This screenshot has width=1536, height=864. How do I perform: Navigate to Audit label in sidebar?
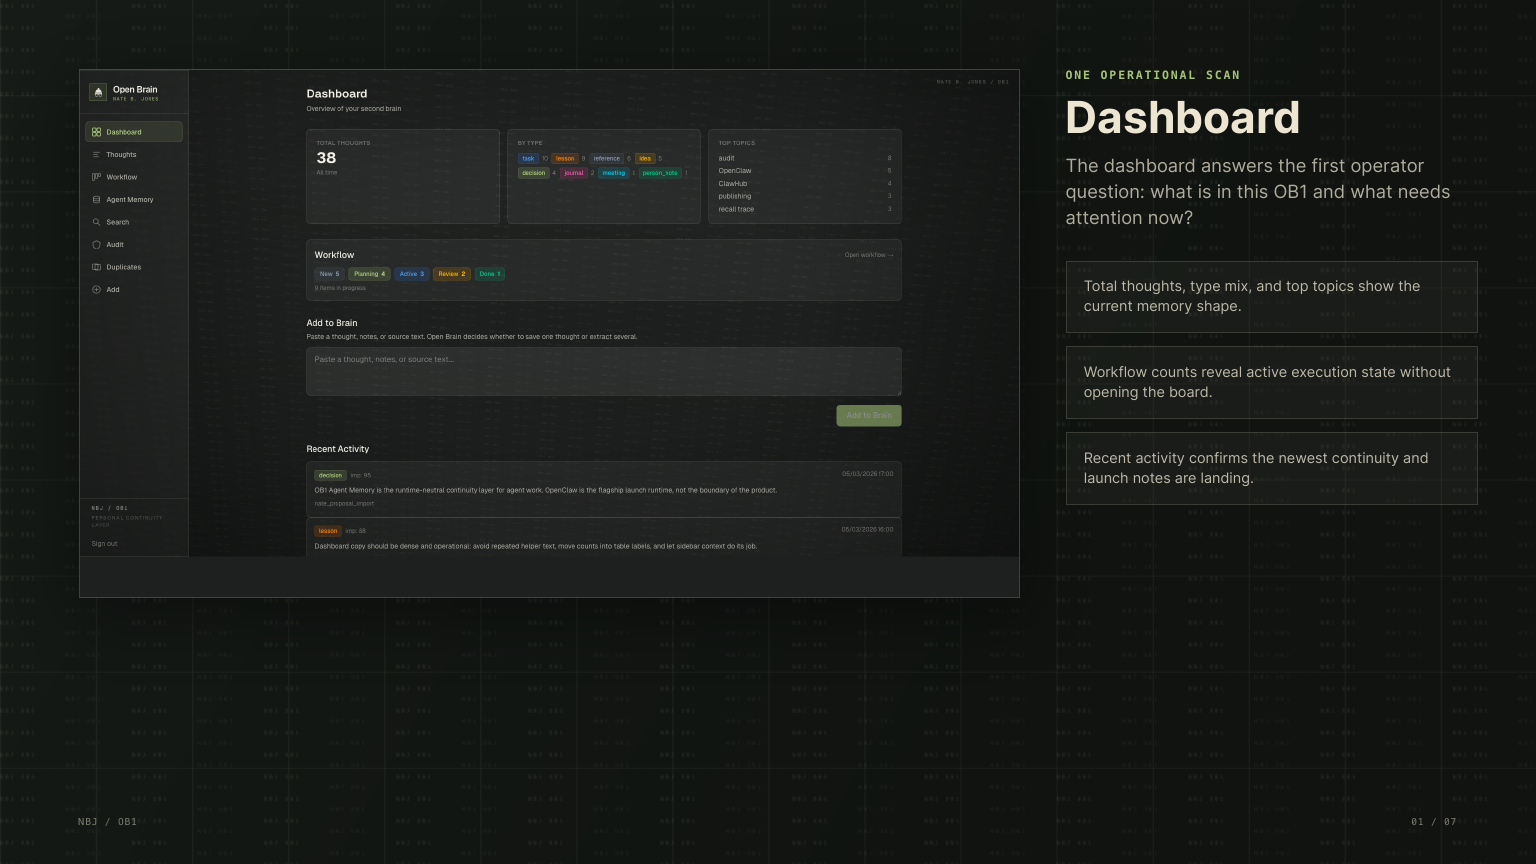coord(115,245)
